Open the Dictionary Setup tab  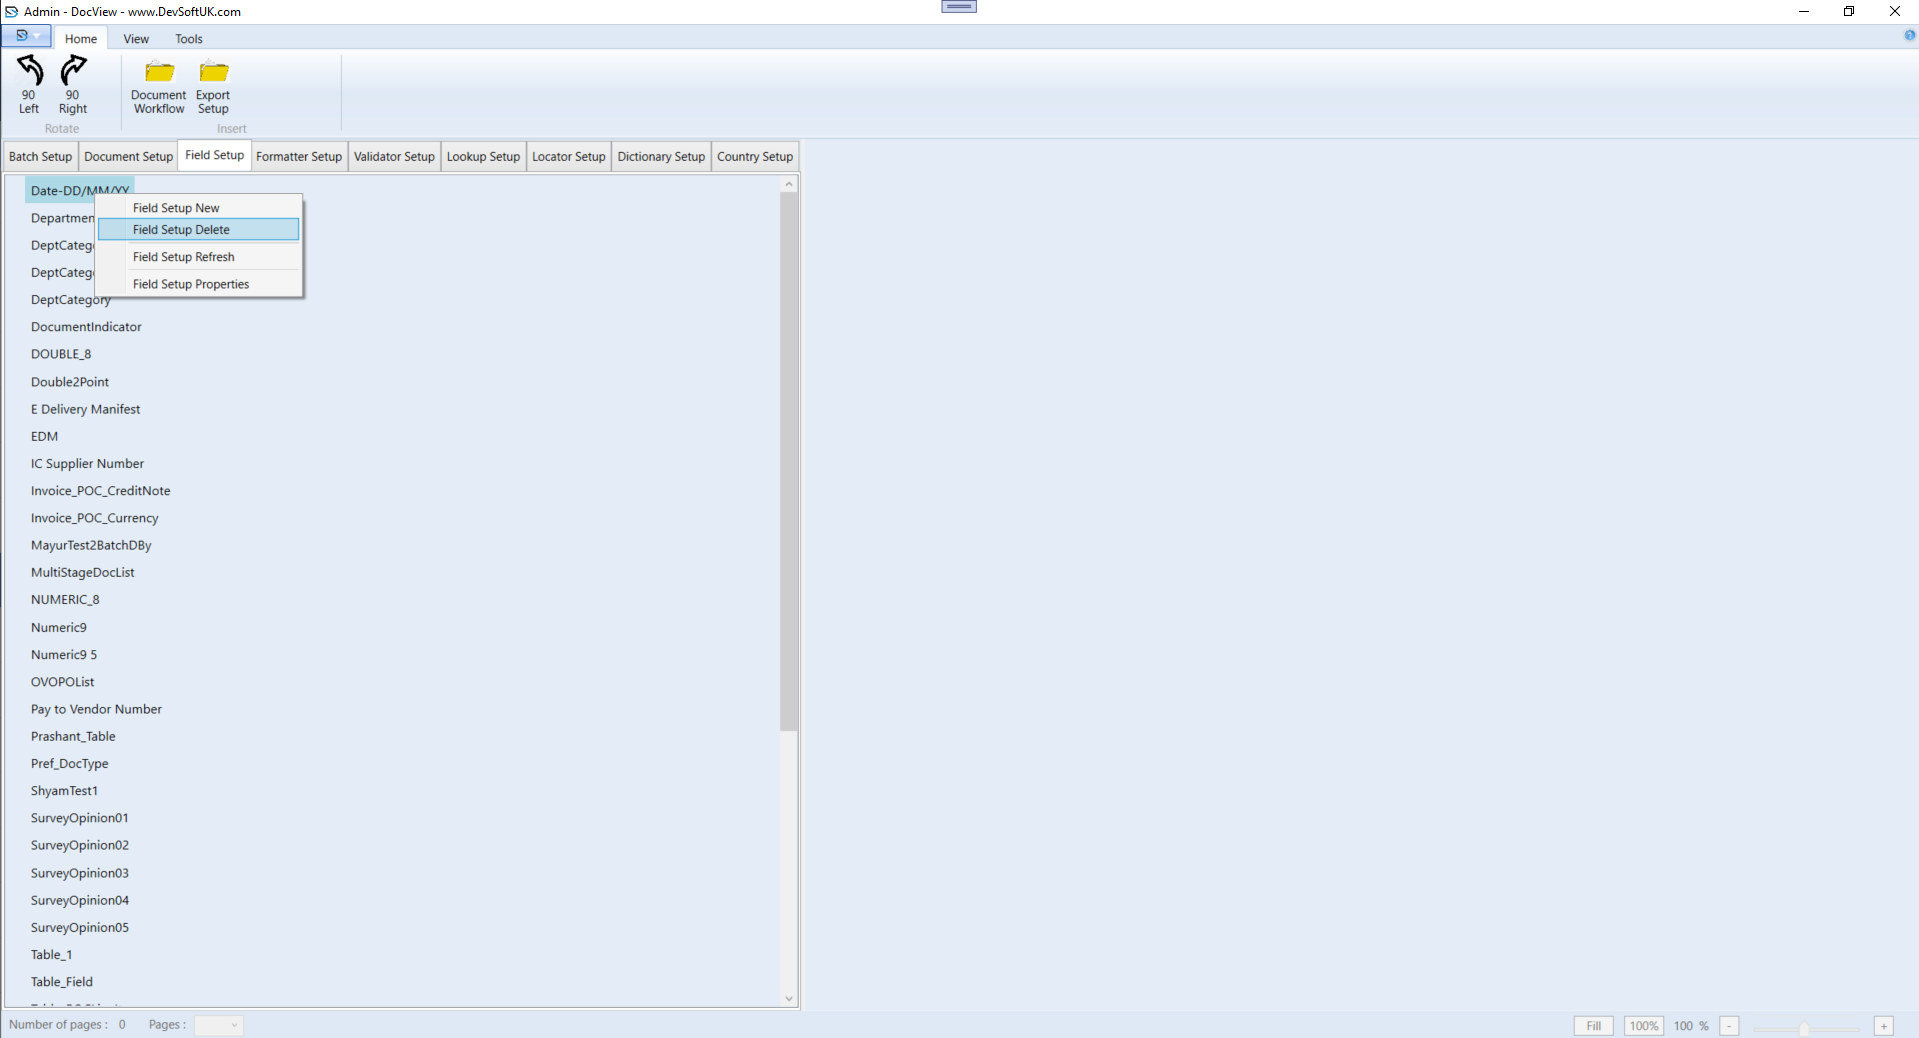click(661, 157)
